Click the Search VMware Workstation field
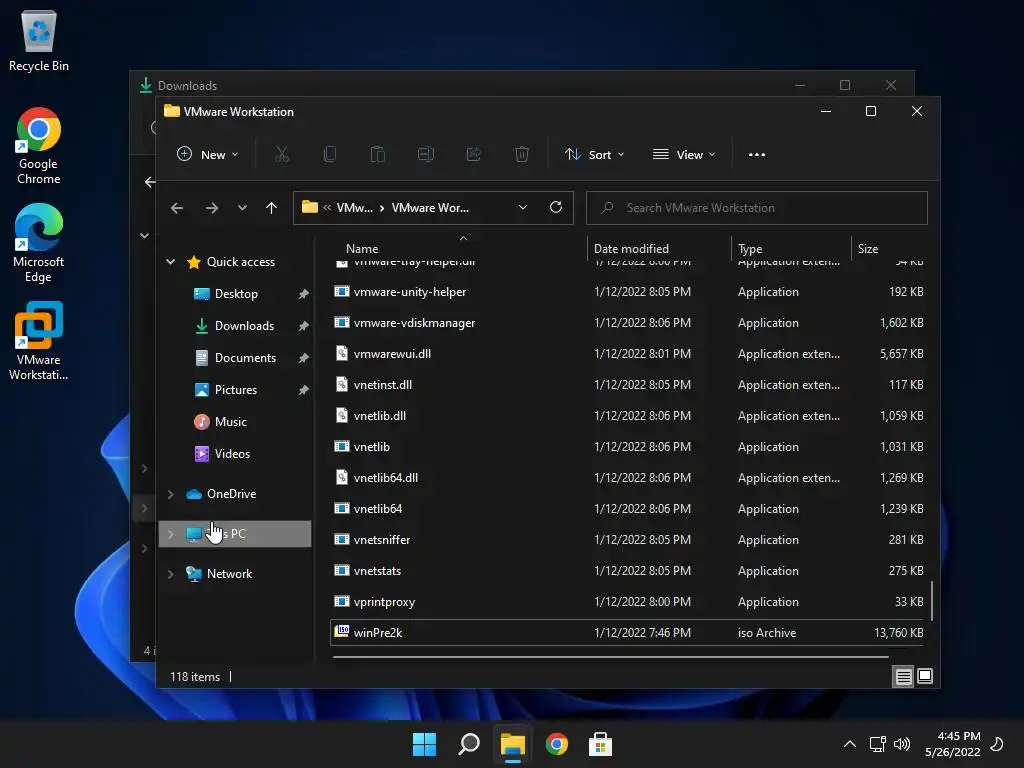1024x768 pixels. [x=757, y=208]
